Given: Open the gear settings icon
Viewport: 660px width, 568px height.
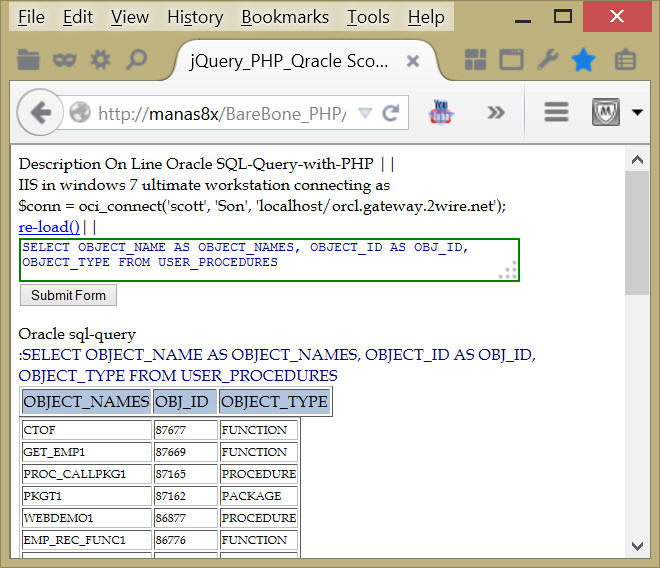Looking at the screenshot, I should click(101, 59).
